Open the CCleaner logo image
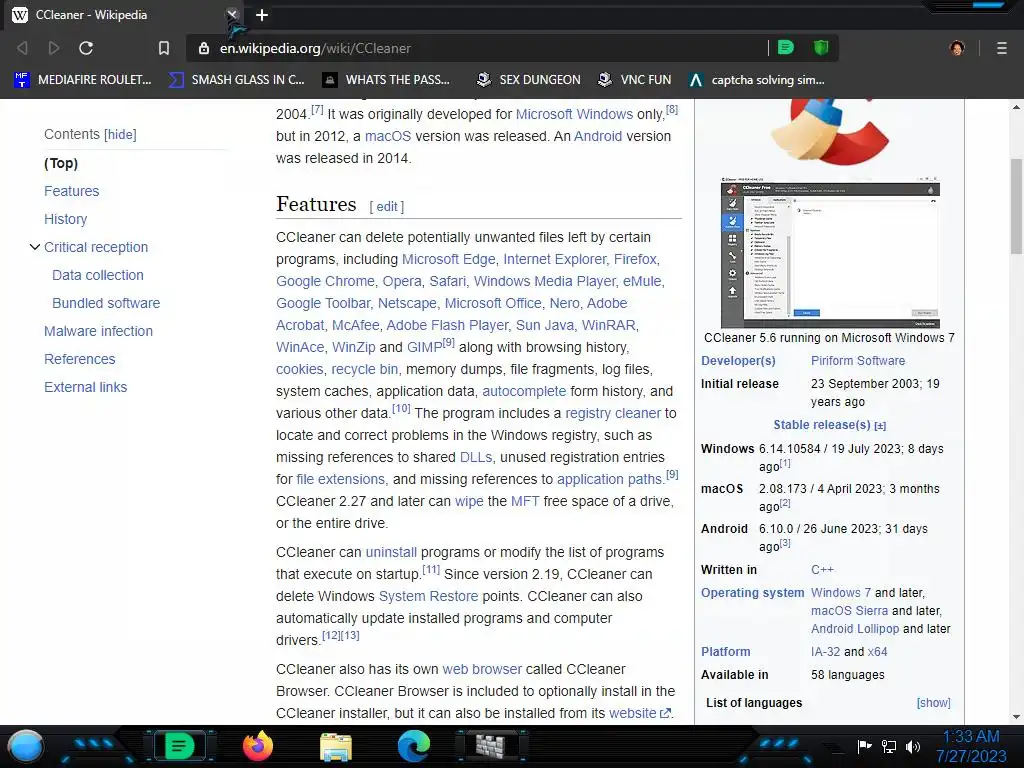The image size is (1024, 768). click(x=830, y=133)
